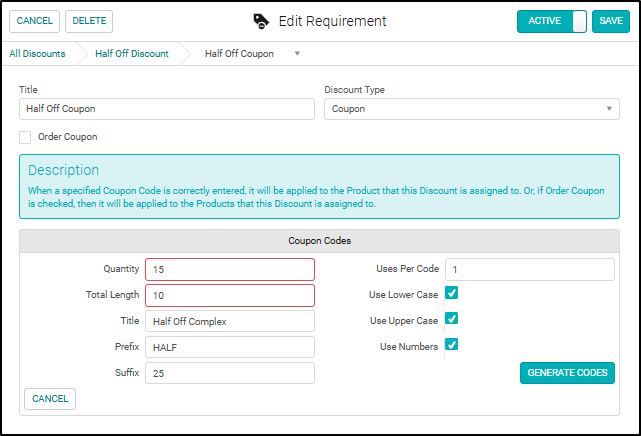Screen dimensions: 641x436
Task: Click the Discount Type label
Action: coord(354,89)
